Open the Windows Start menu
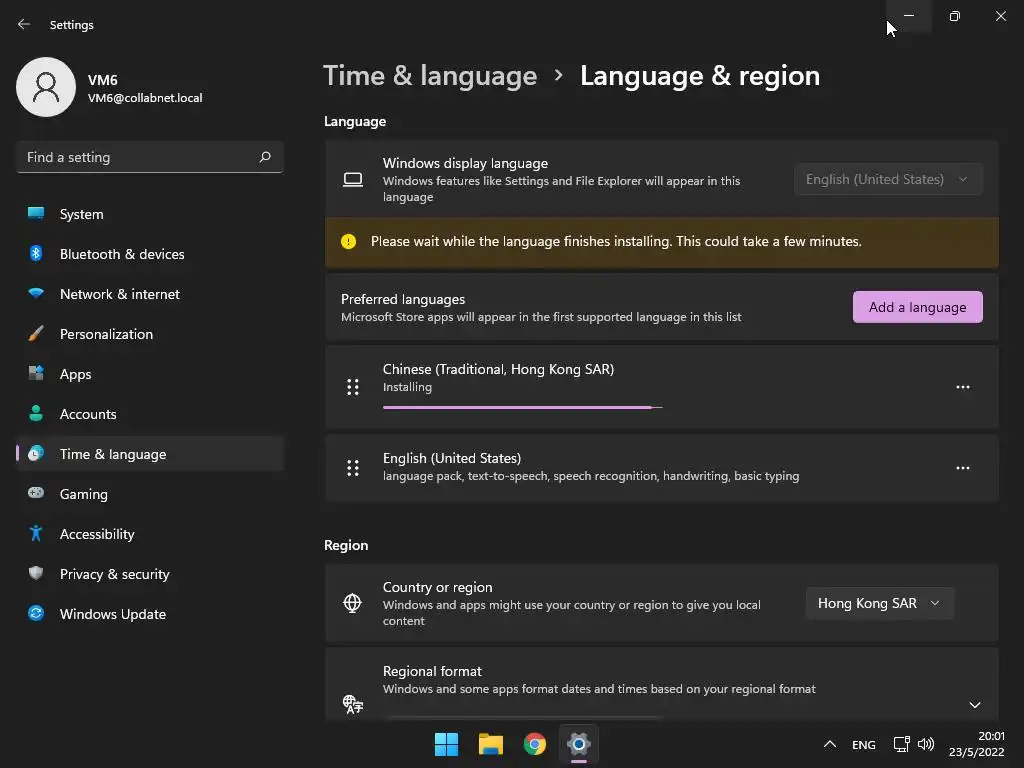The width and height of the screenshot is (1024, 768). (446, 744)
